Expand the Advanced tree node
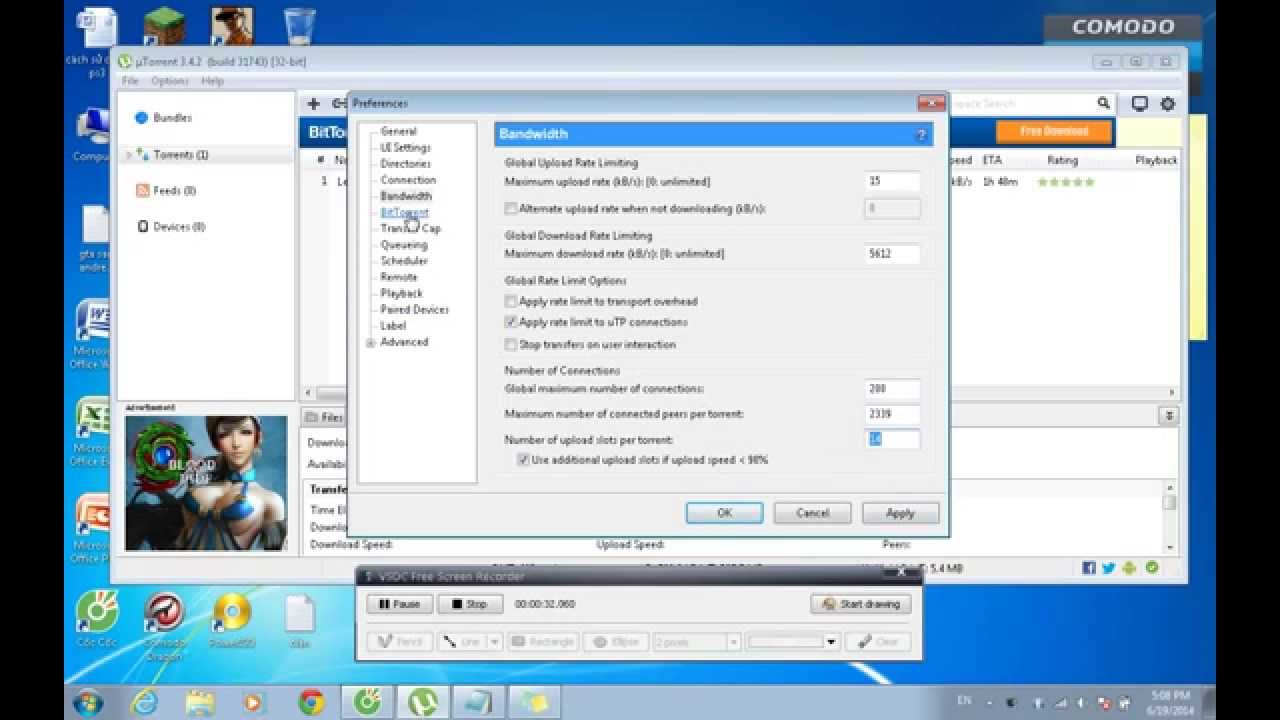Image resolution: width=1280 pixels, height=720 pixels. click(371, 343)
